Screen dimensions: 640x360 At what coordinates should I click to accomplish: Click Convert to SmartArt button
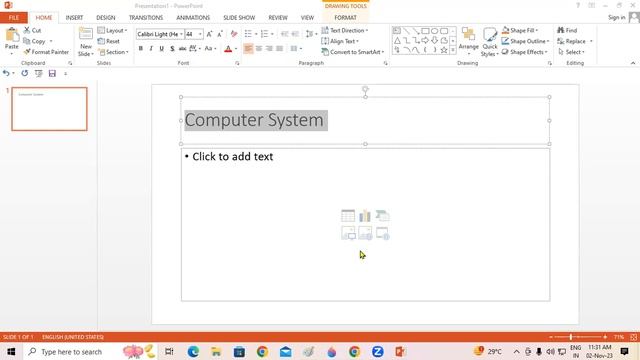pyautogui.click(x=353, y=52)
